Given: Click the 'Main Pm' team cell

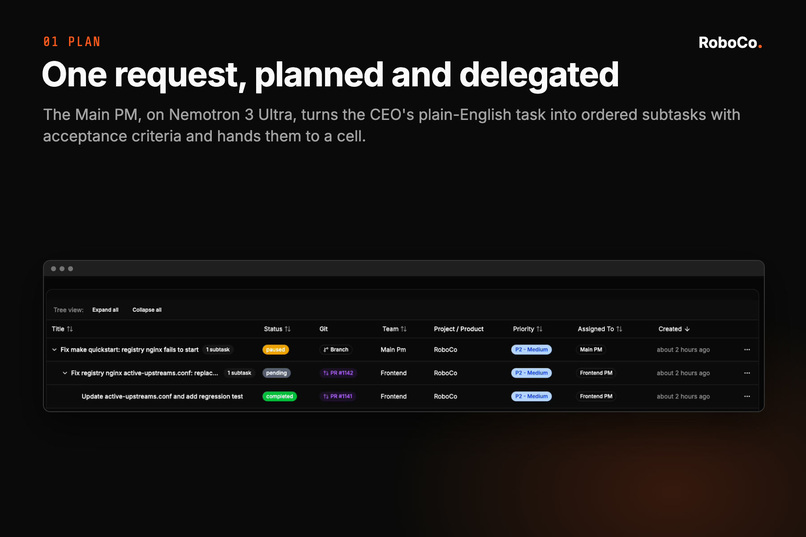Looking at the screenshot, I should pos(393,349).
